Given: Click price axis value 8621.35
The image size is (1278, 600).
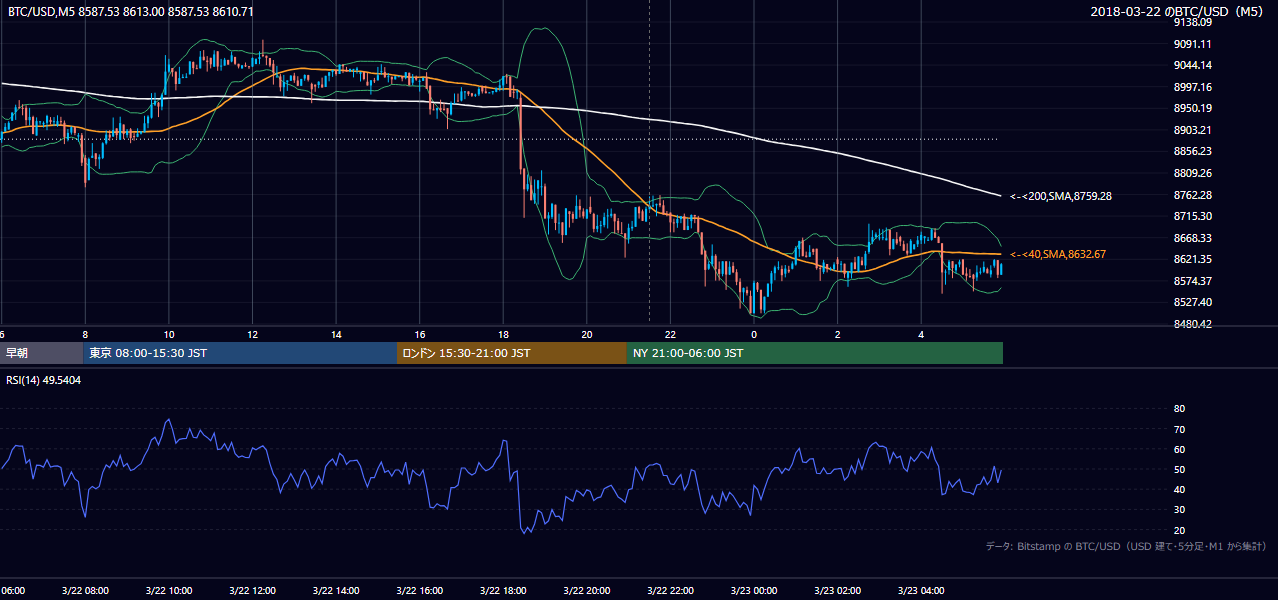Looking at the screenshot, I should 1191,259.
